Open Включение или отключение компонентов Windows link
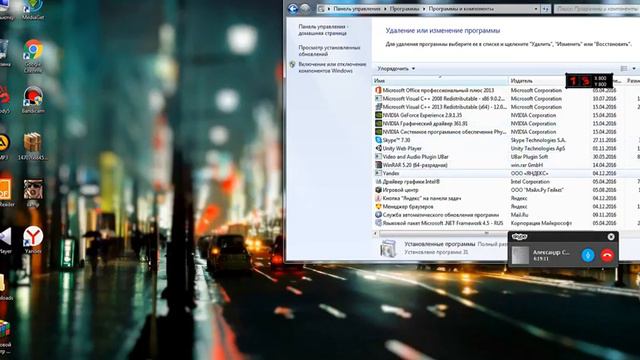This screenshot has height=360, width=640. 332,67
